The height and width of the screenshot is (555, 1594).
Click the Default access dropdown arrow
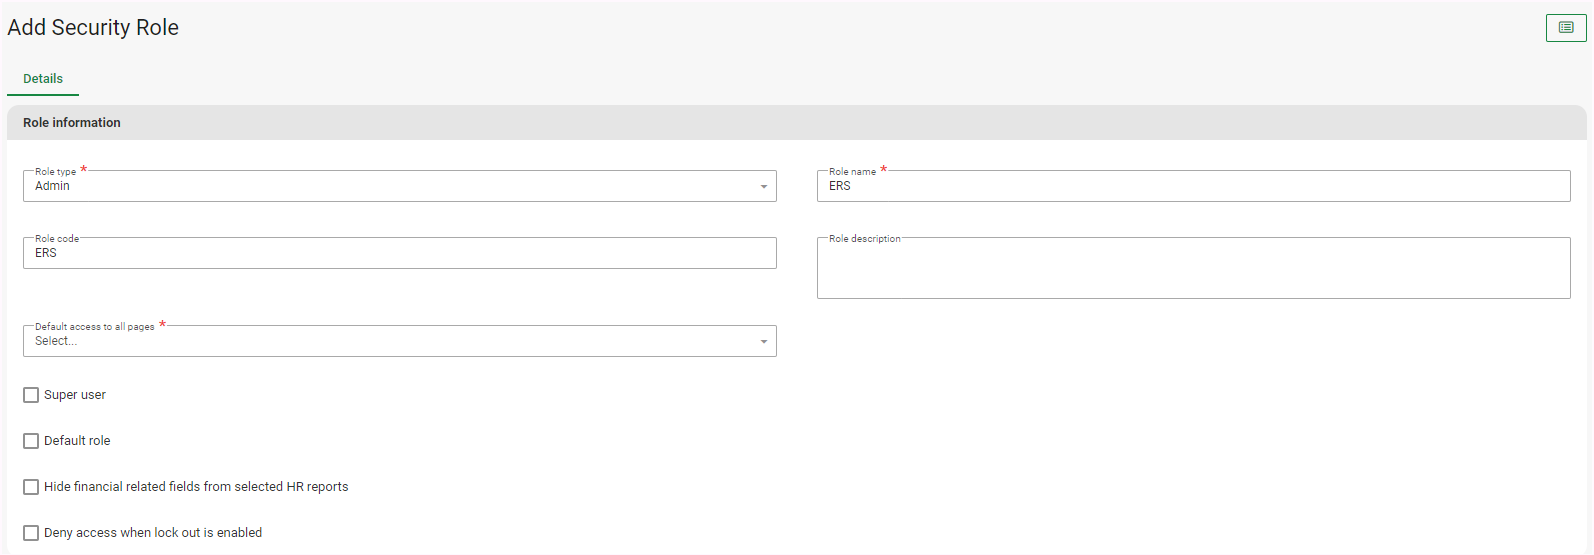click(764, 342)
